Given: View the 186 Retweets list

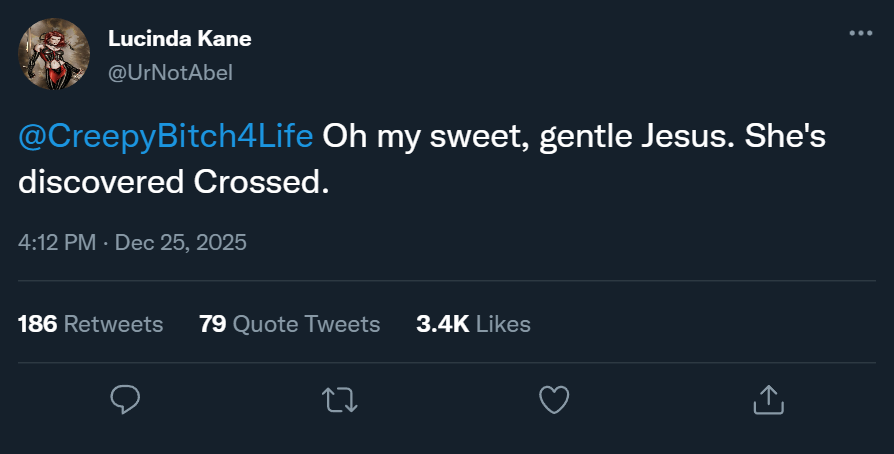Looking at the screenshot, I should (90, 324).
